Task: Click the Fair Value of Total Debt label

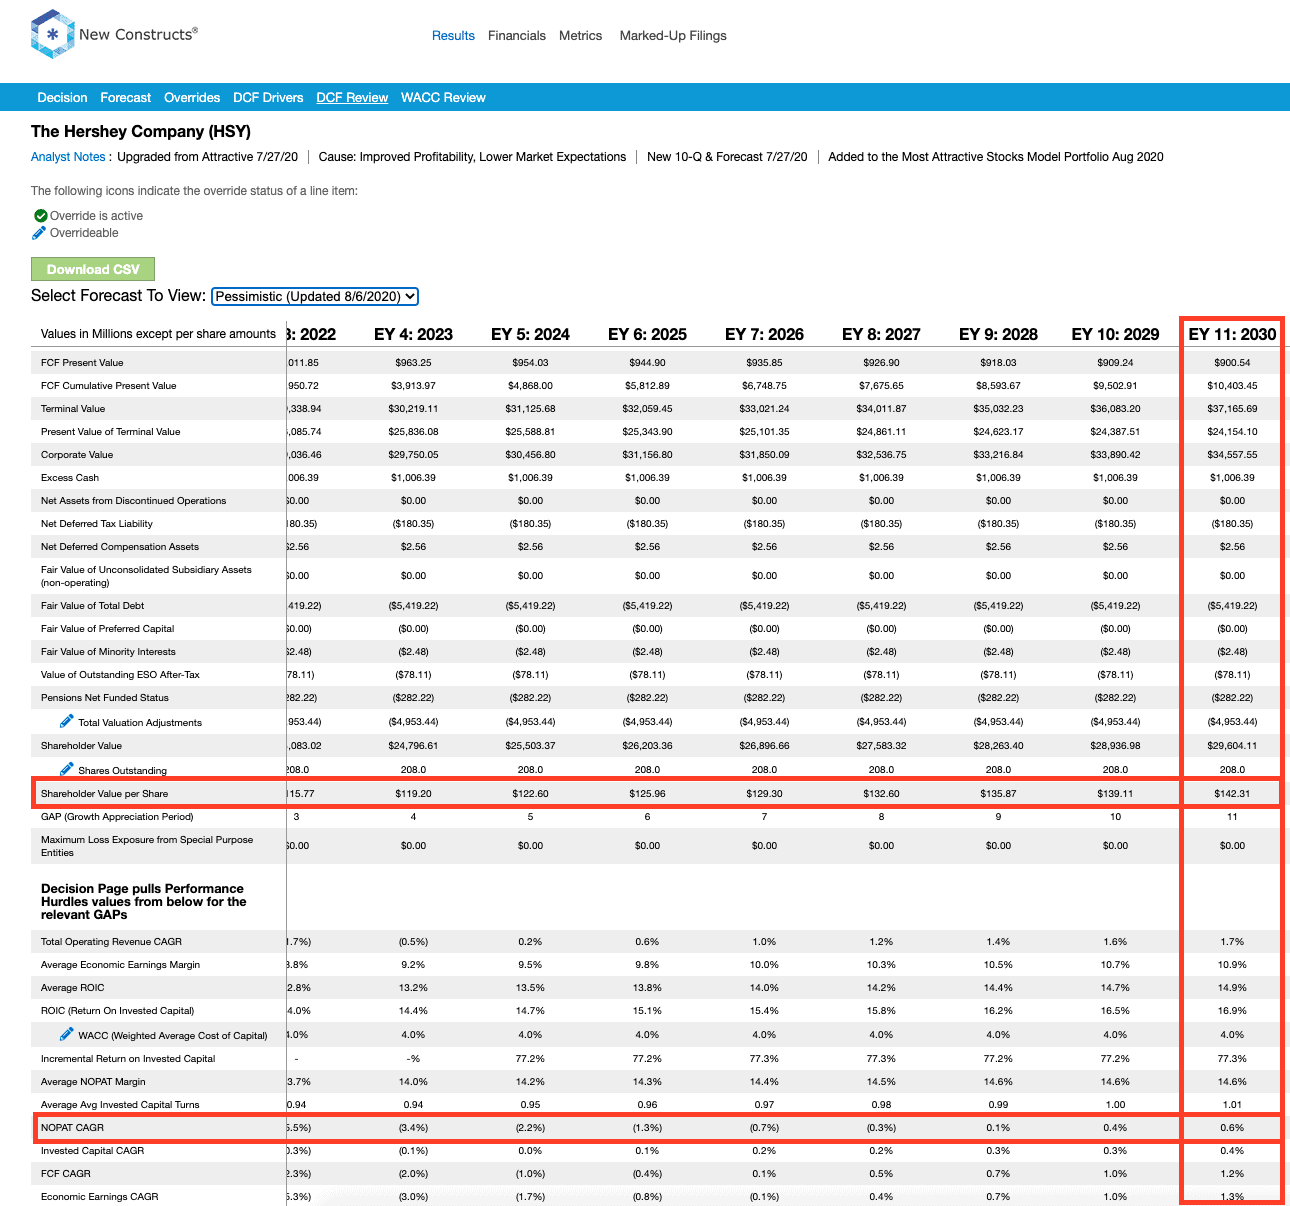Action: [93, 605]
